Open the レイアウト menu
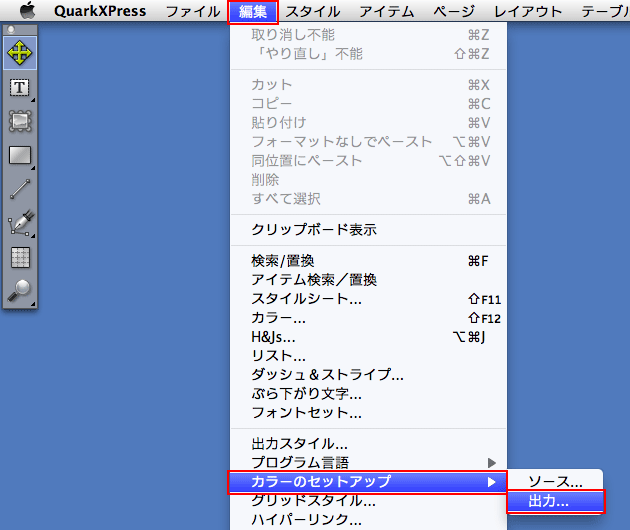 pyautogui.click(x=528, y=11)
